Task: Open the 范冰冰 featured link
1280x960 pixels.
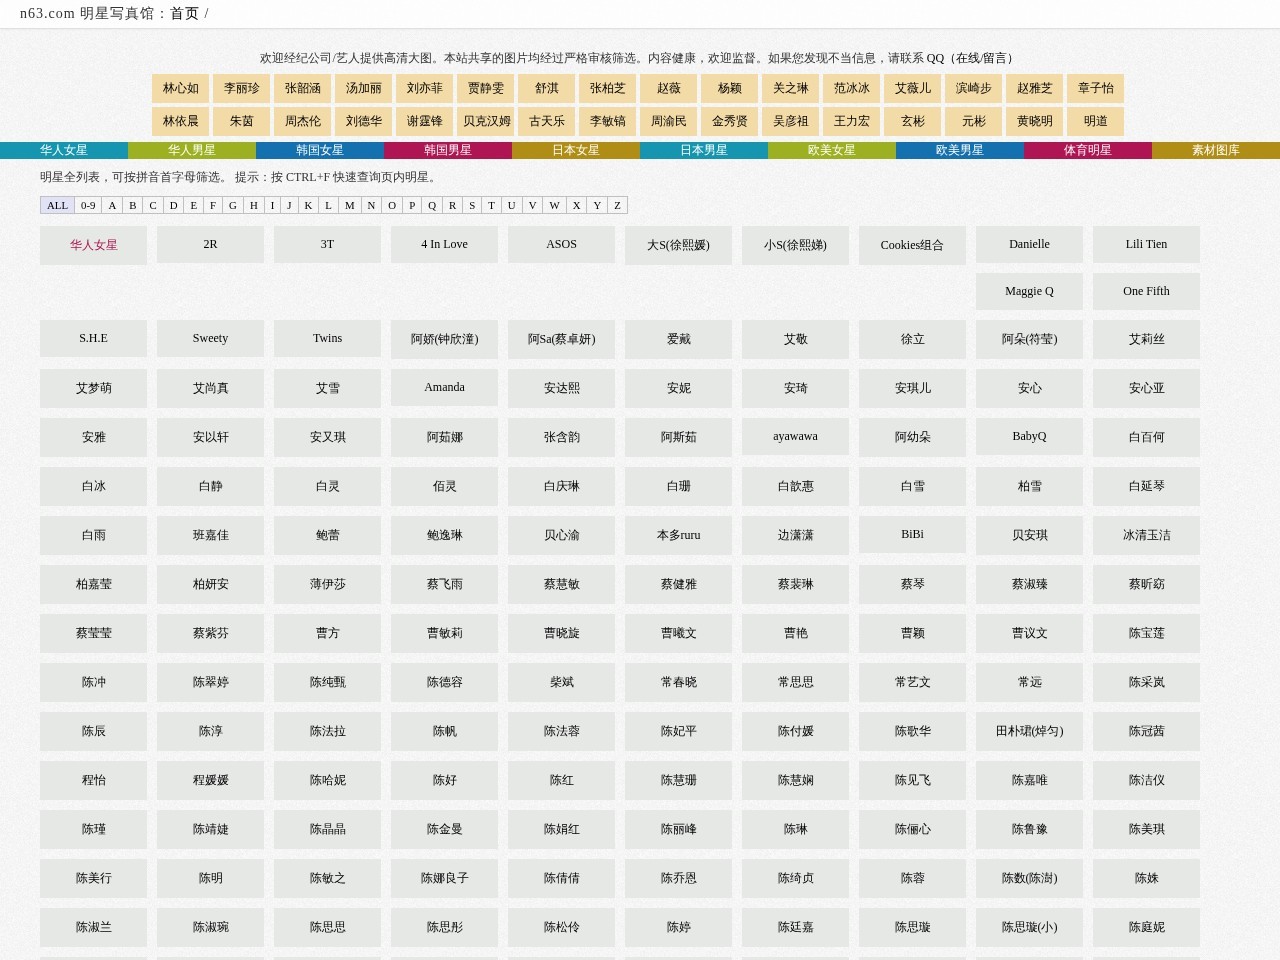Action: [852, 88]
